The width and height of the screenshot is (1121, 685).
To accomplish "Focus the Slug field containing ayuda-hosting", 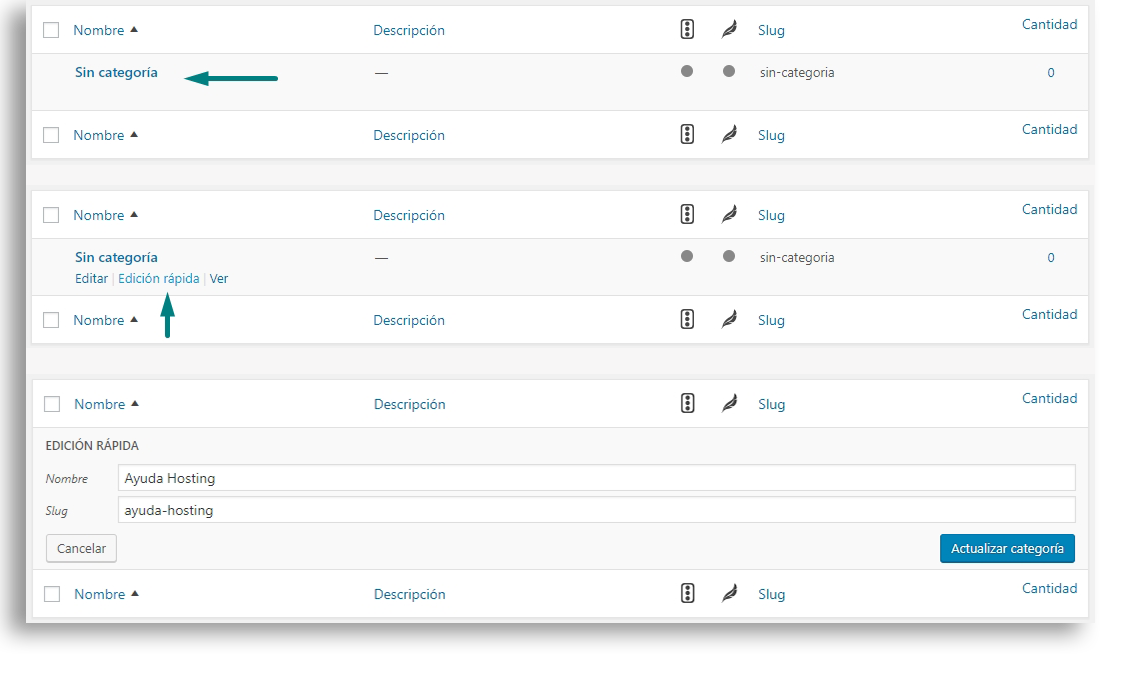I will click(596, 510).
